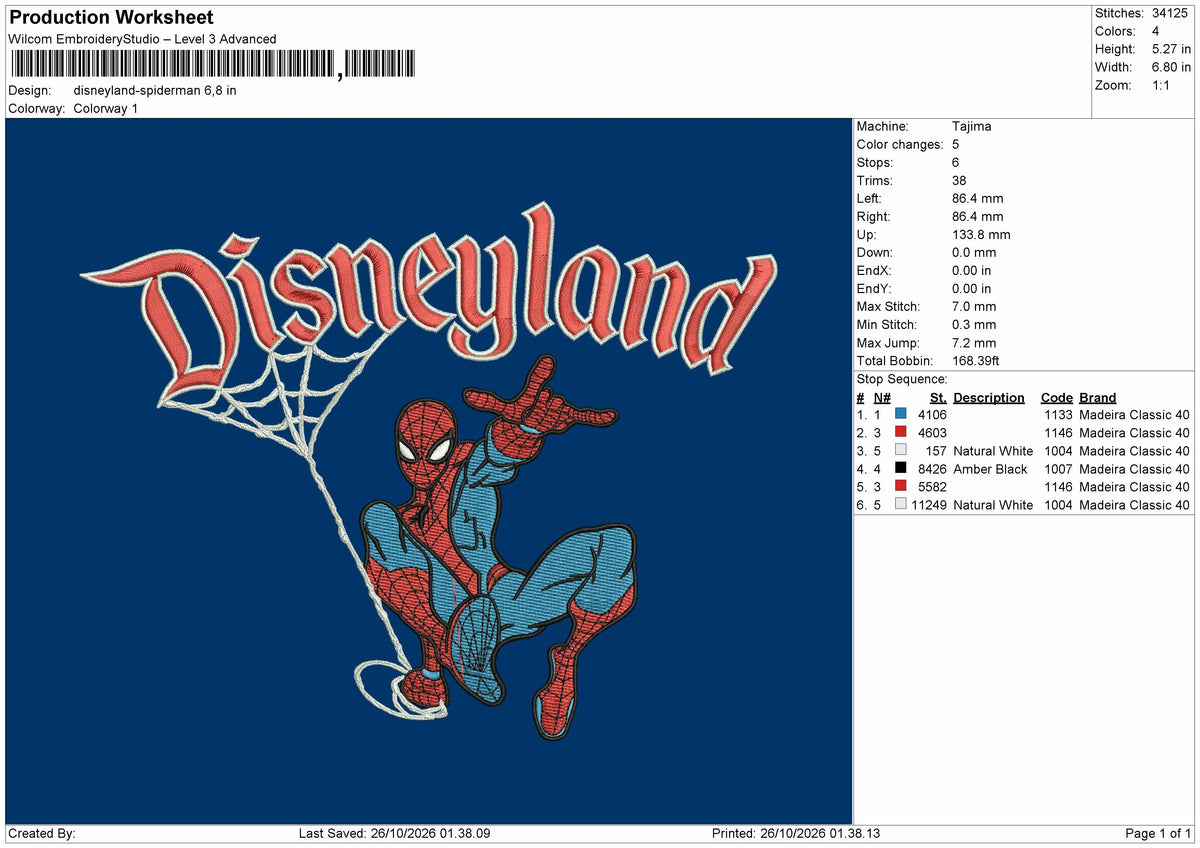The height and width of the screenshot is (848, 1200).
Task: Click the "Brand" column header
Action: [1098, 397]
